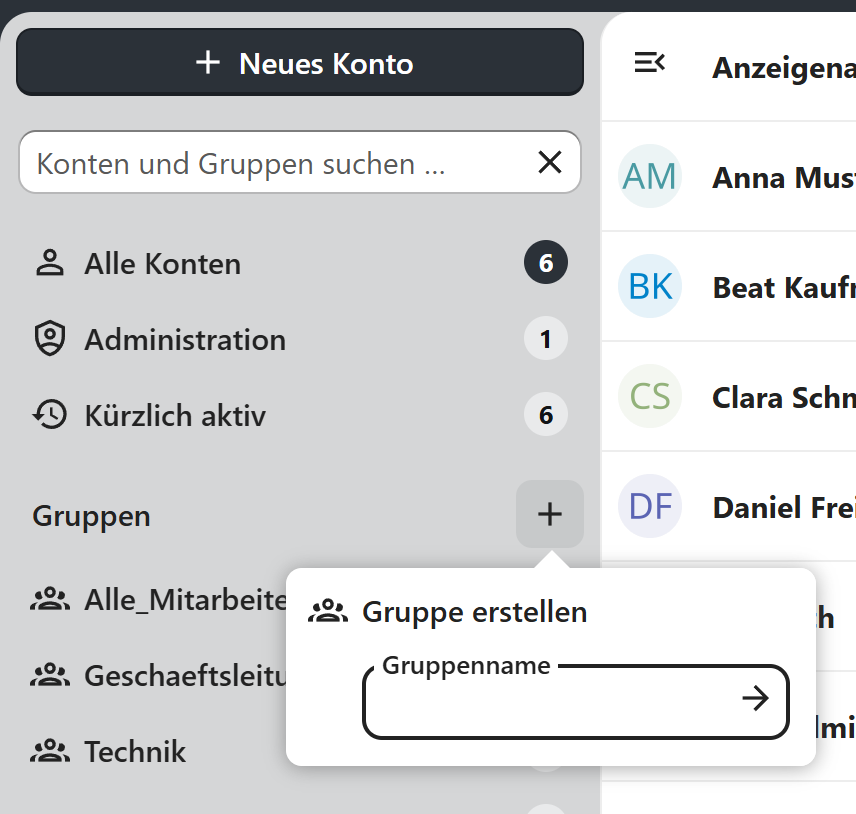Click the AM avatar
This screenshot has width=856, height=814.
pyautogui.click(x=650, y=176)
